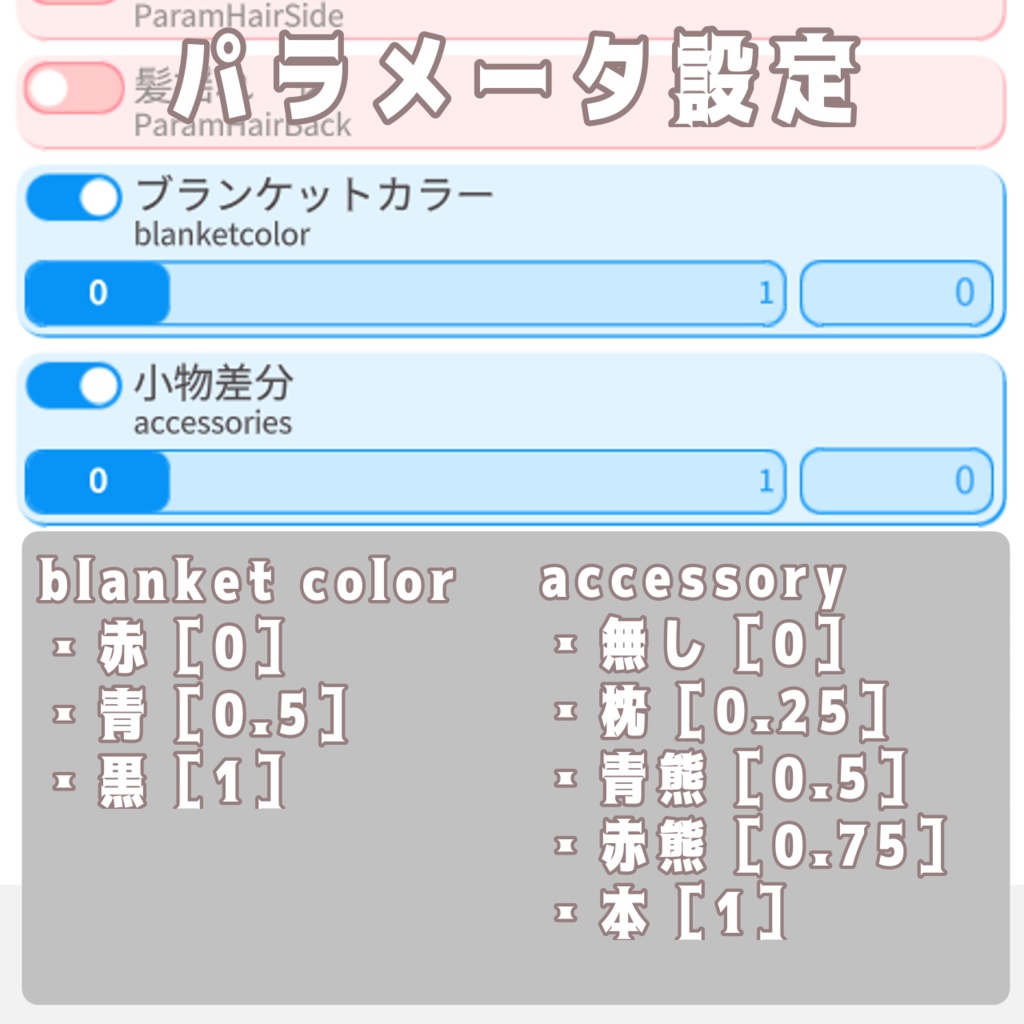Select the accessories parameter label
1024x1024 pixels.
click(x=210, y=423)
